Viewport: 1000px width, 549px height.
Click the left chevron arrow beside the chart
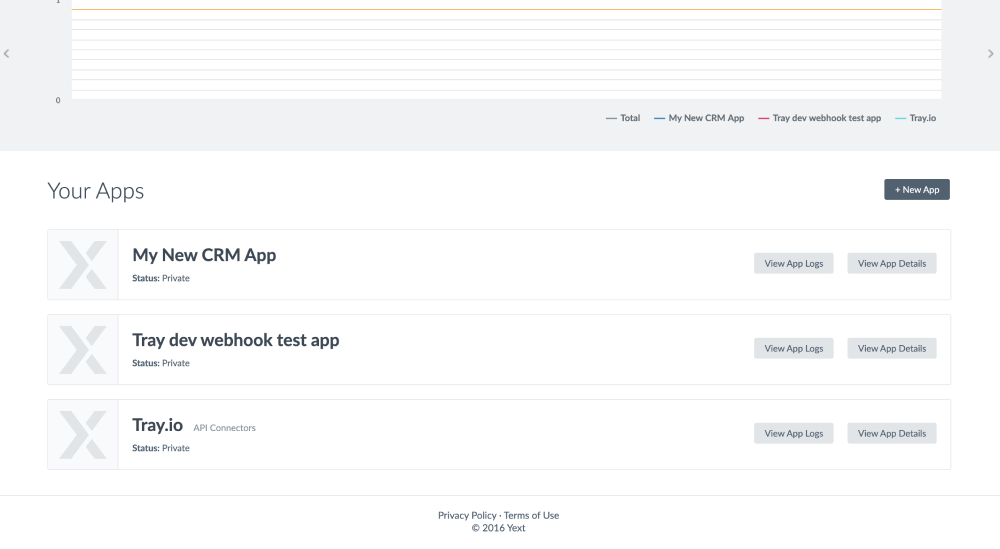point(7,54)
